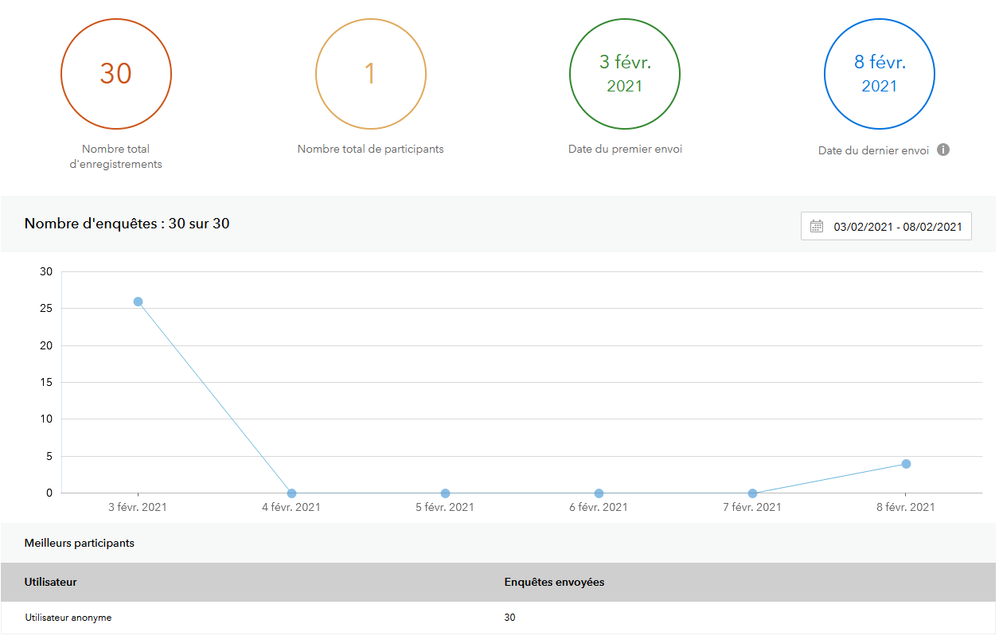Viewport: 999px width, 639px height.
Task: Click the yellow circle showing 1 participant
Action: [x=370, y=74]
